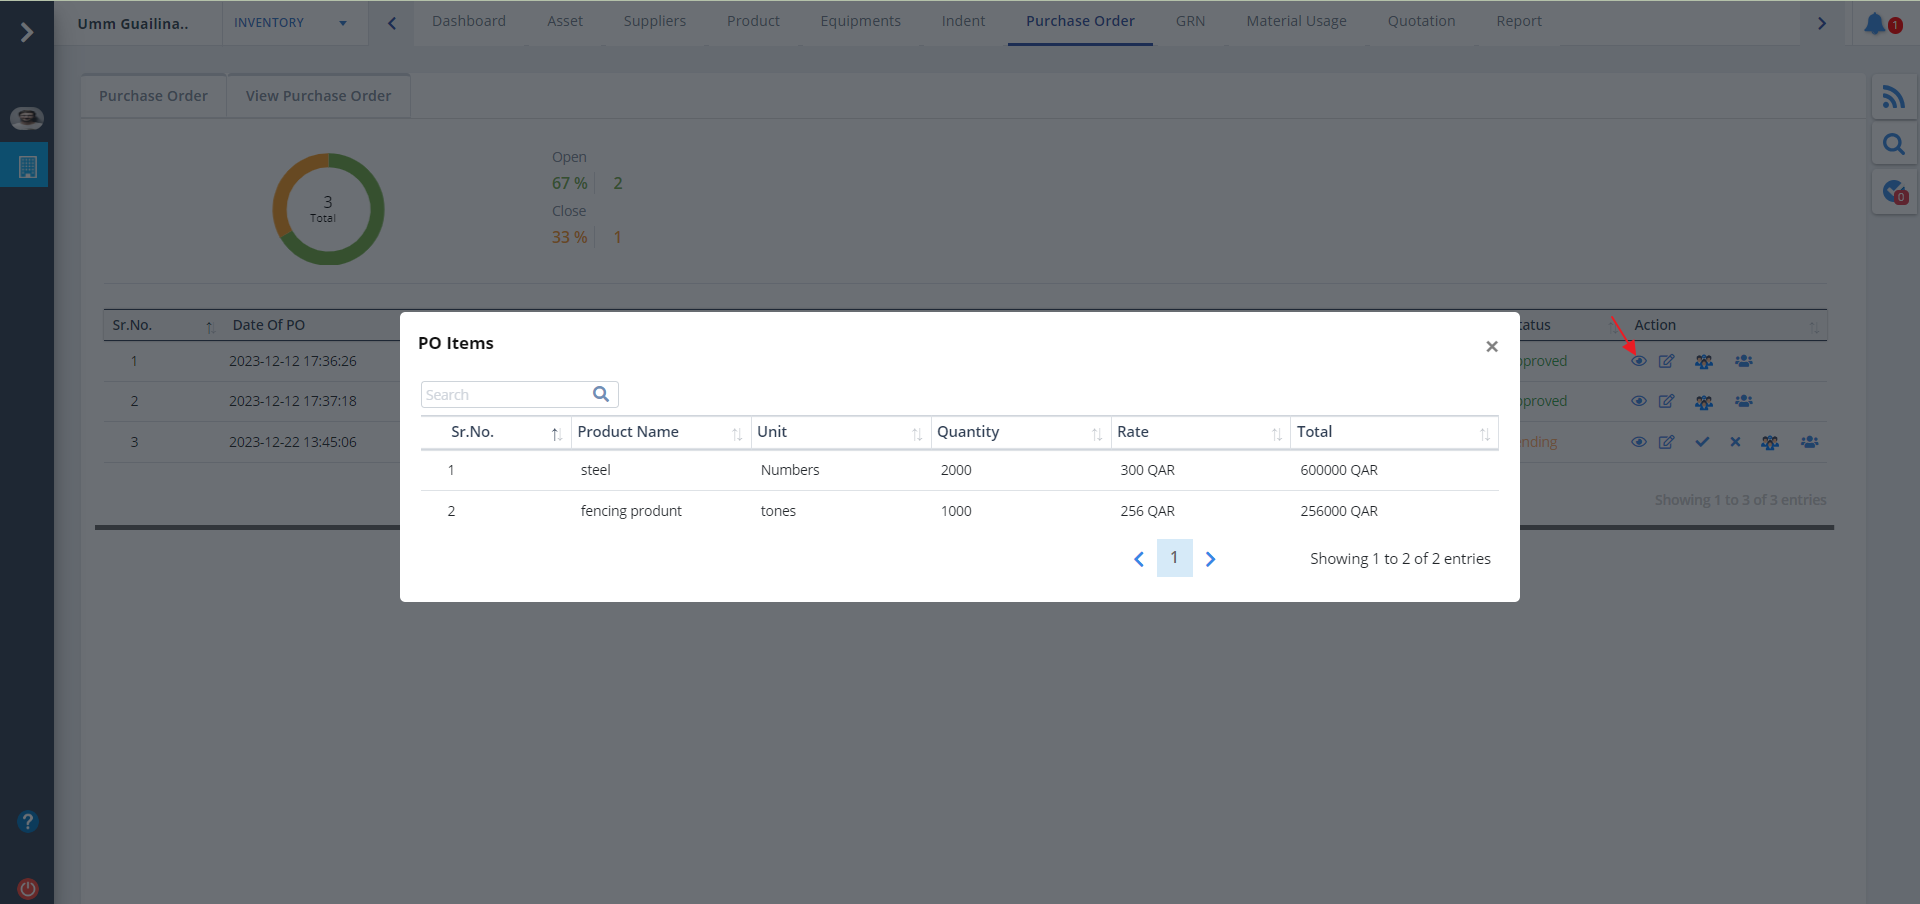This screenshot has width=1920, height=904.
Task: Click the magnifier search icon on right panel
Action: [x=1893, y=145]
